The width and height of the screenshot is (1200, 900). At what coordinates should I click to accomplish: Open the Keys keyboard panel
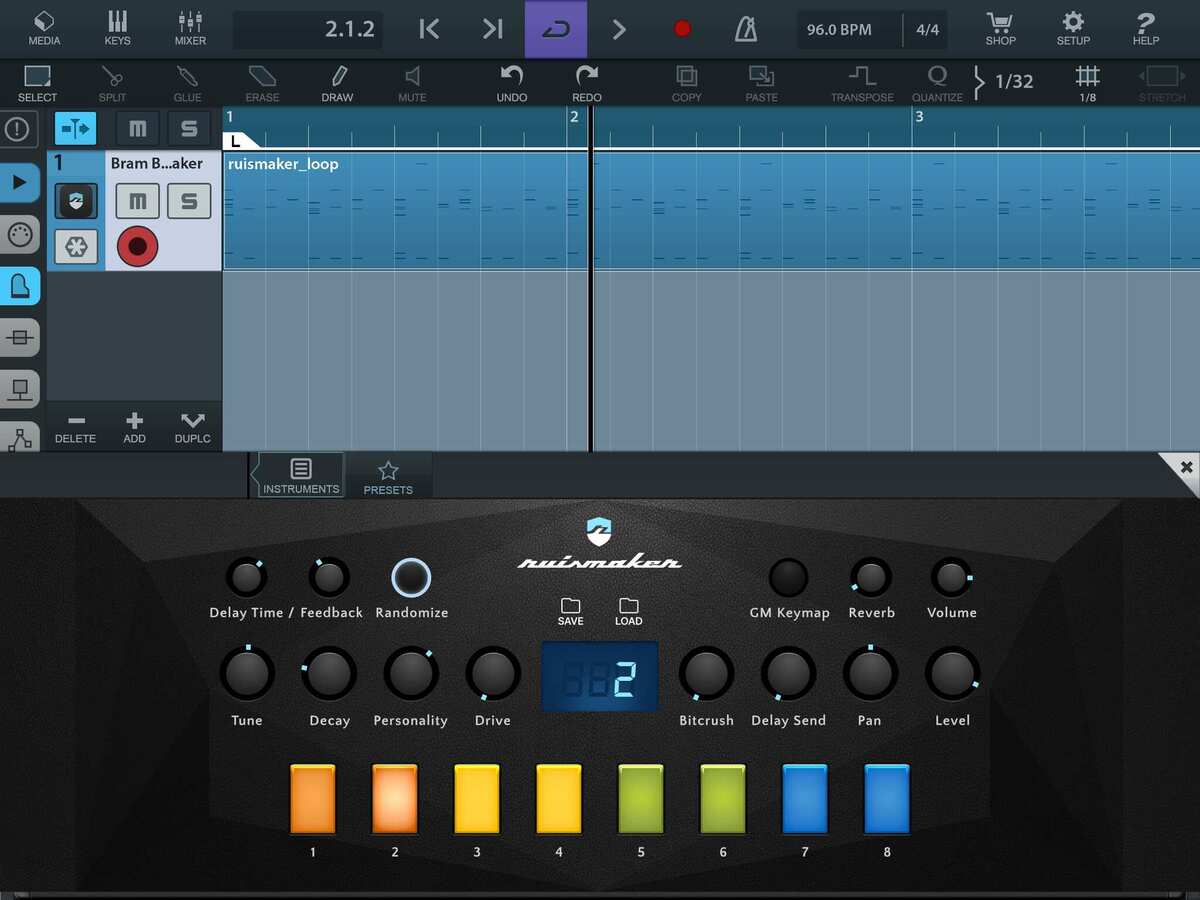point(117,28)
